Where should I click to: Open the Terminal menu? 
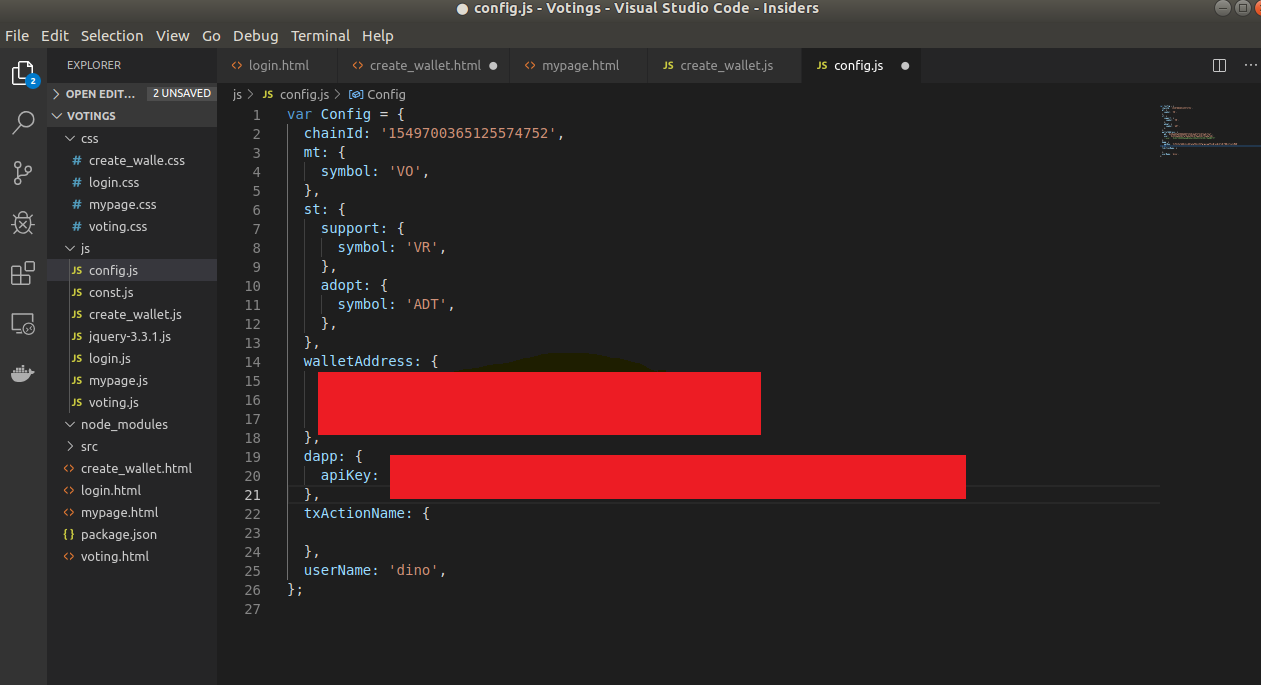[320, 35]
